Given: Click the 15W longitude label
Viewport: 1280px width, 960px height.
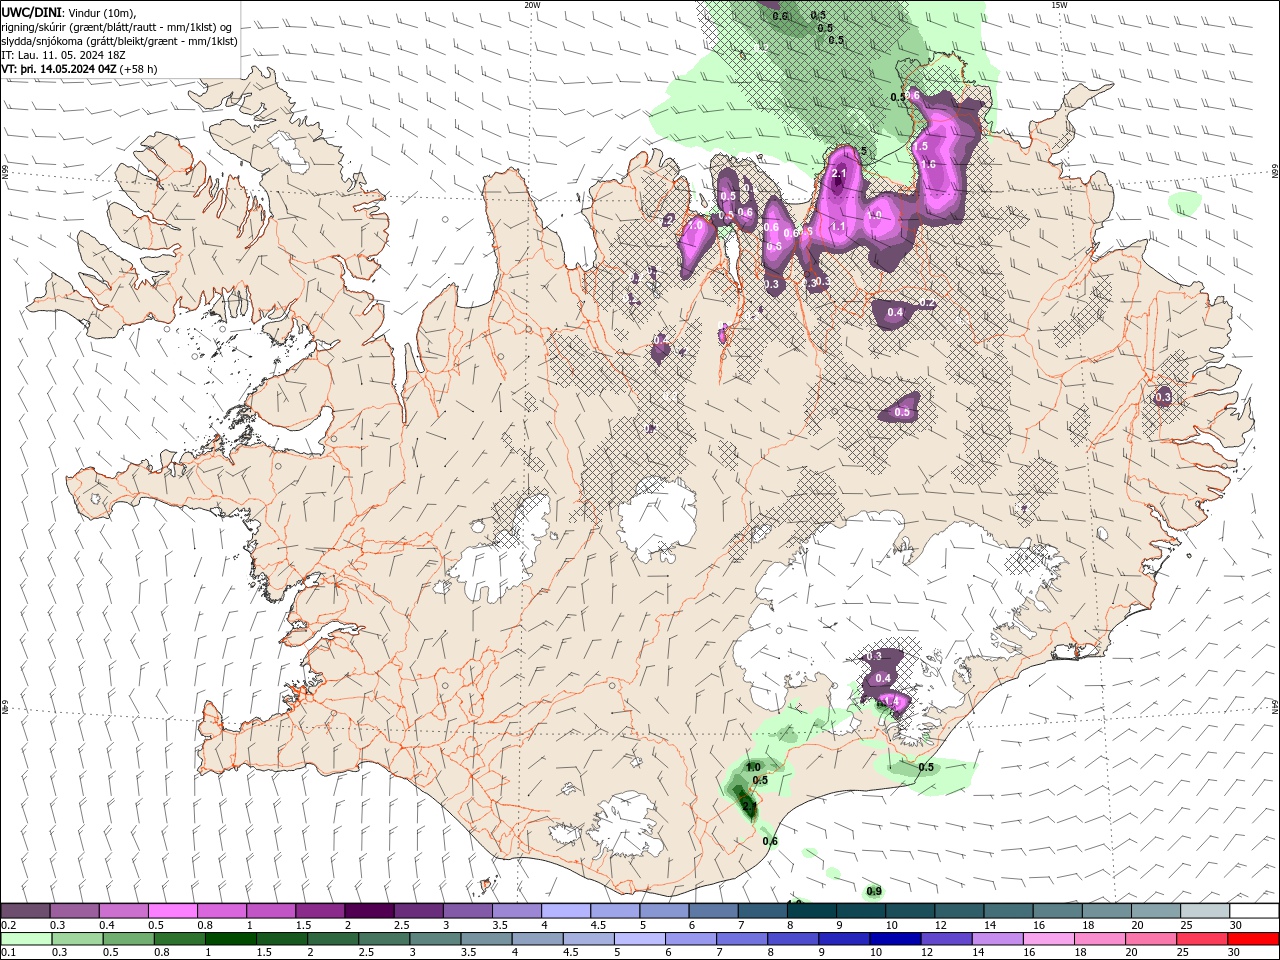Looking at the screenshot, I should coord(1059,5).
